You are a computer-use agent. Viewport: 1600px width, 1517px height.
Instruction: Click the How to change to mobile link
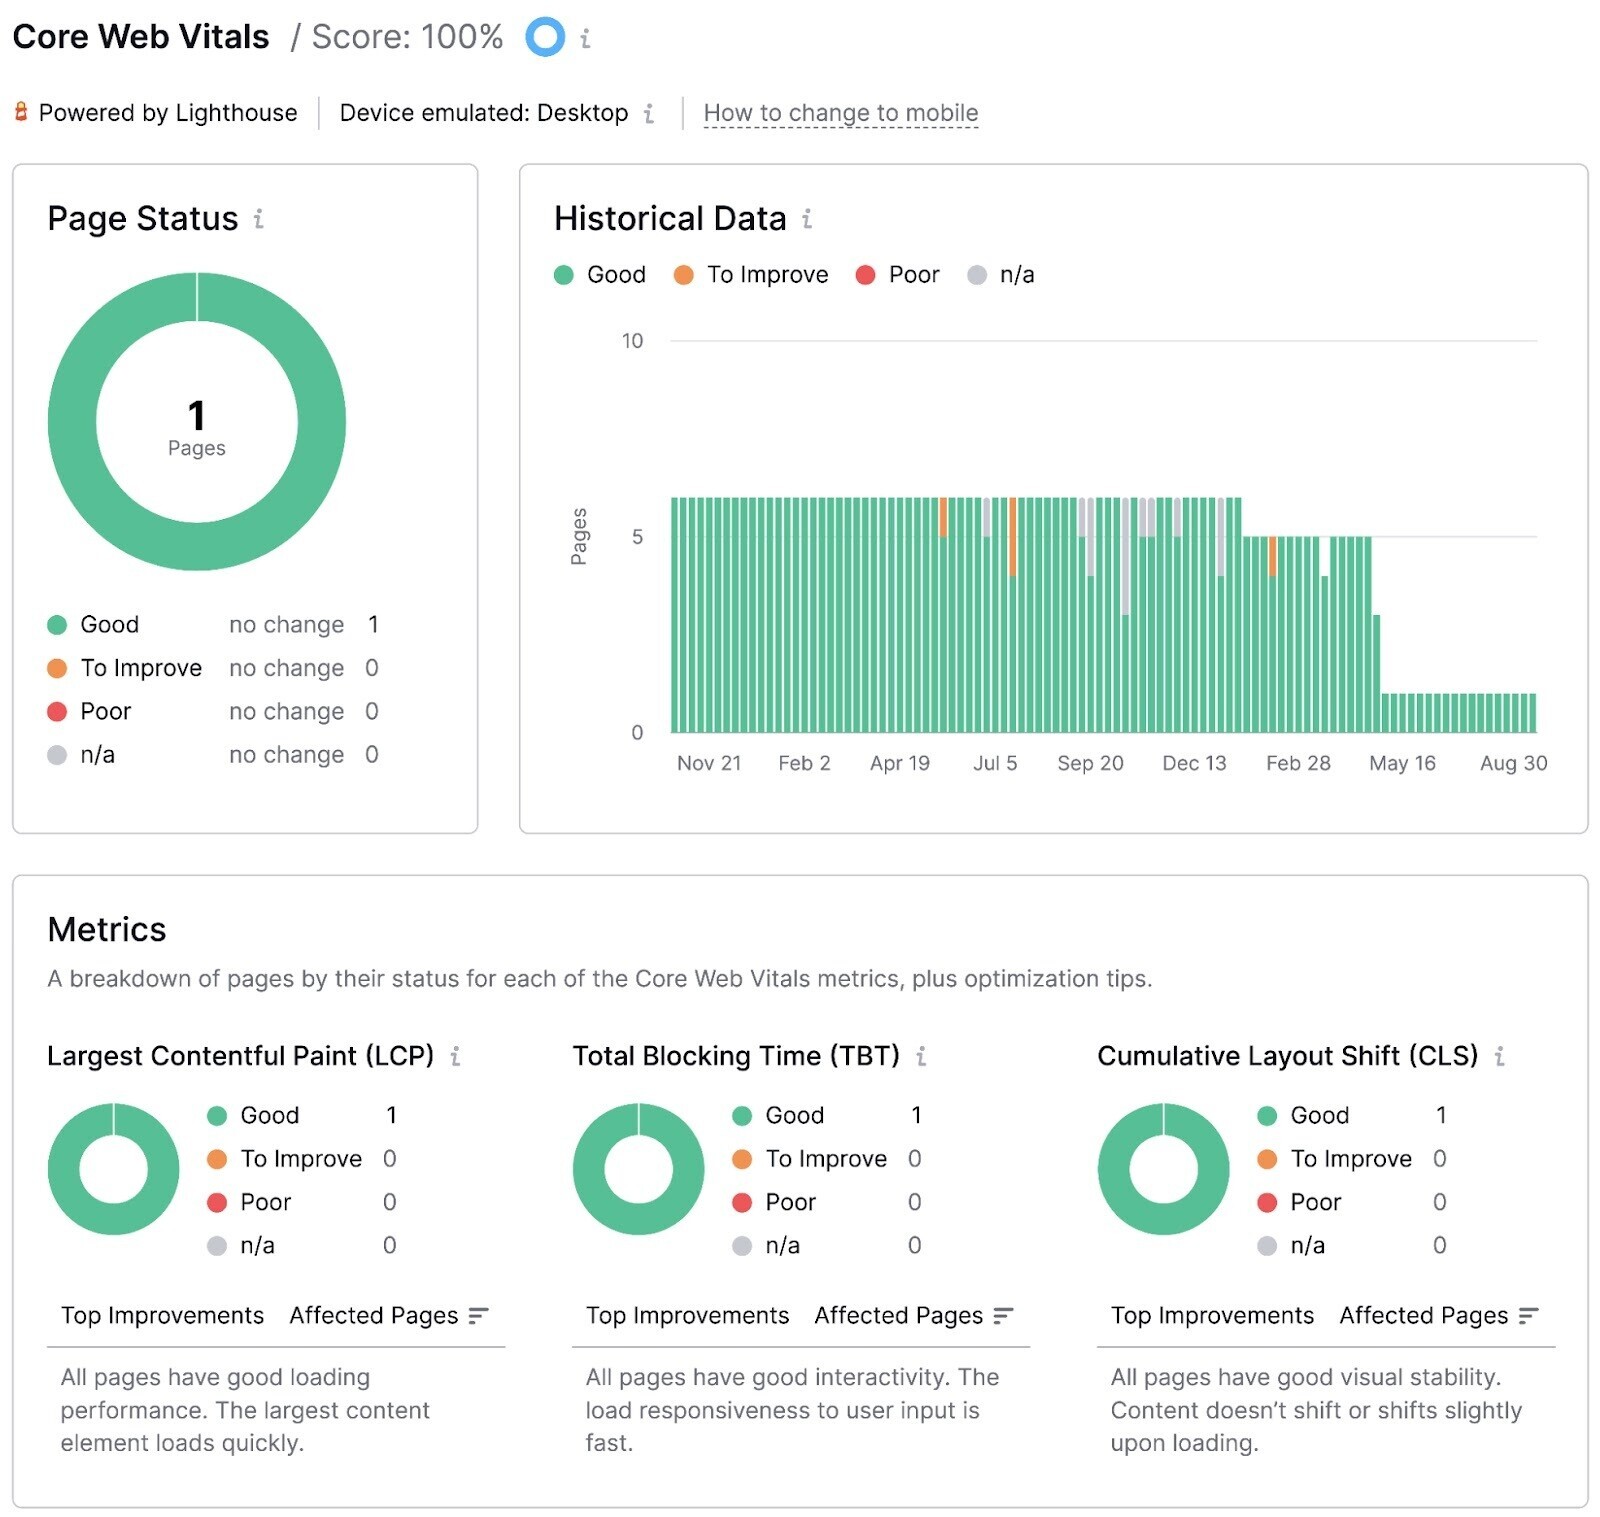coord(841,113)
